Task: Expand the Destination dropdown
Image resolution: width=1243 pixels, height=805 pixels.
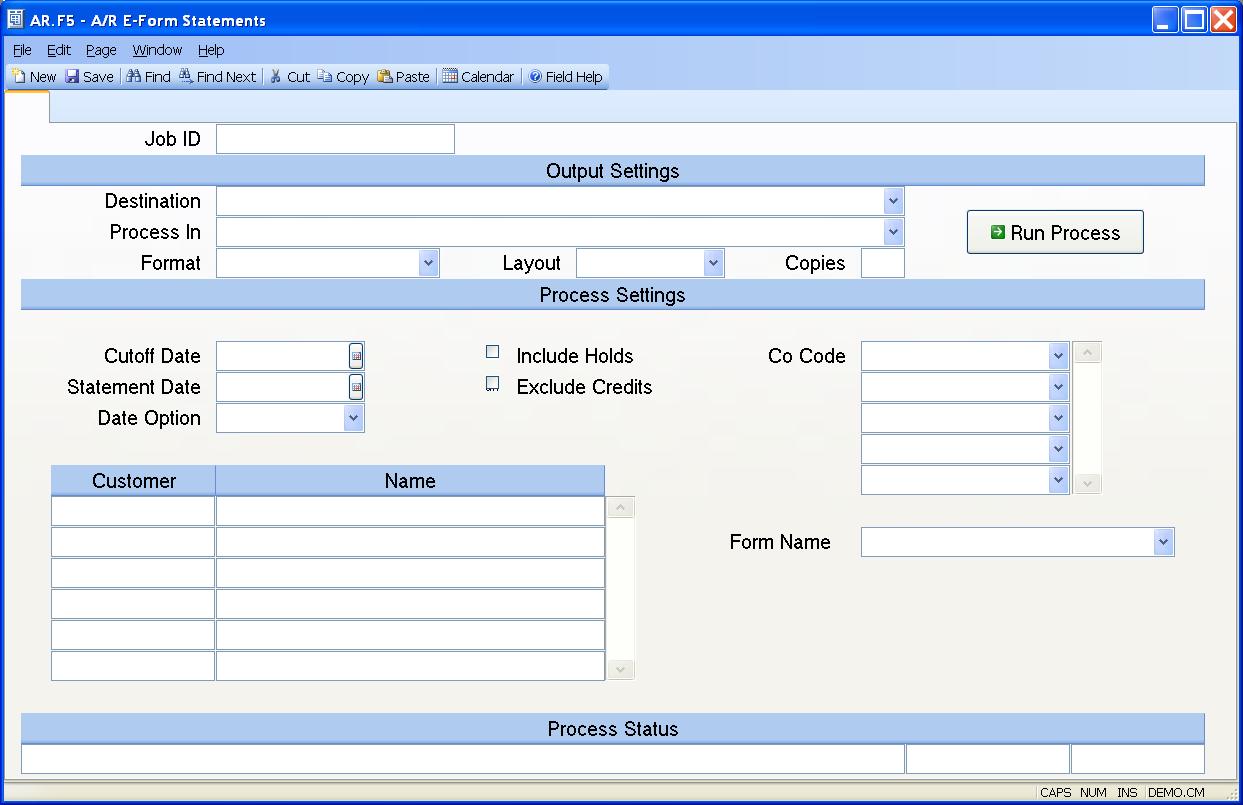Action: tap(893, 201)
